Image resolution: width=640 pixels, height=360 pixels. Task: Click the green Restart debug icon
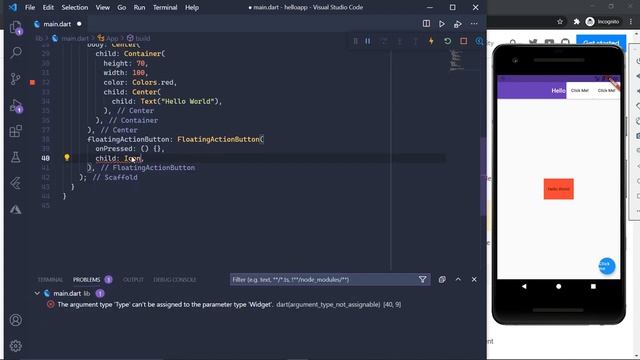447,41
